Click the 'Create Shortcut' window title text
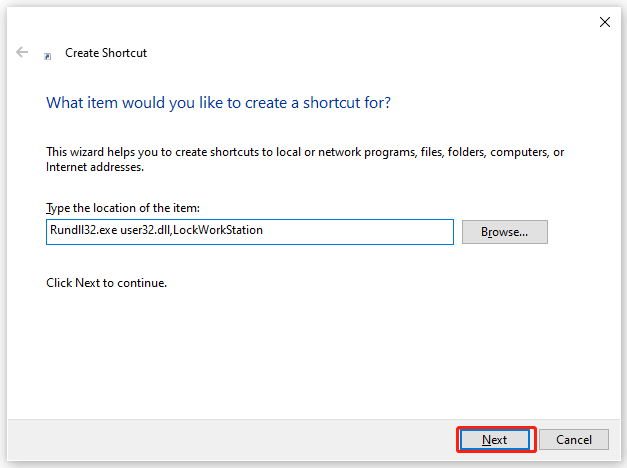The width and height of the screenshot is (627, 468). coord(106,53)
